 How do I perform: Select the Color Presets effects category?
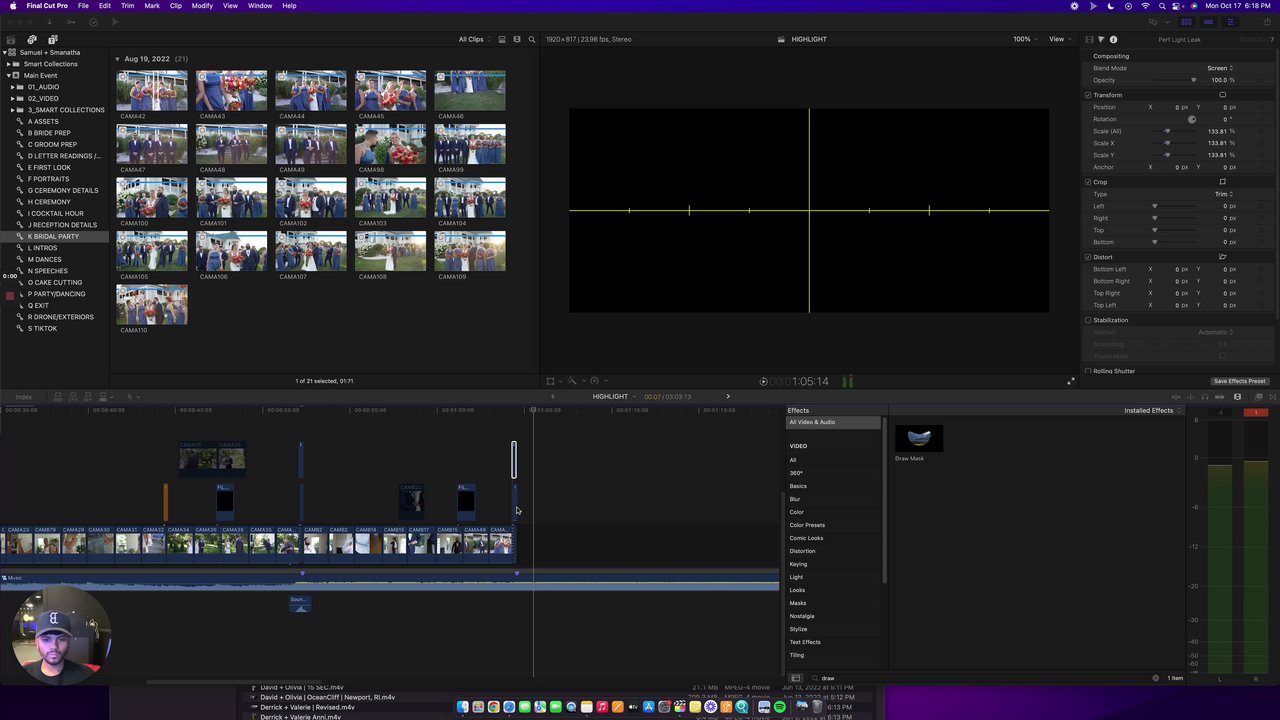807,525
